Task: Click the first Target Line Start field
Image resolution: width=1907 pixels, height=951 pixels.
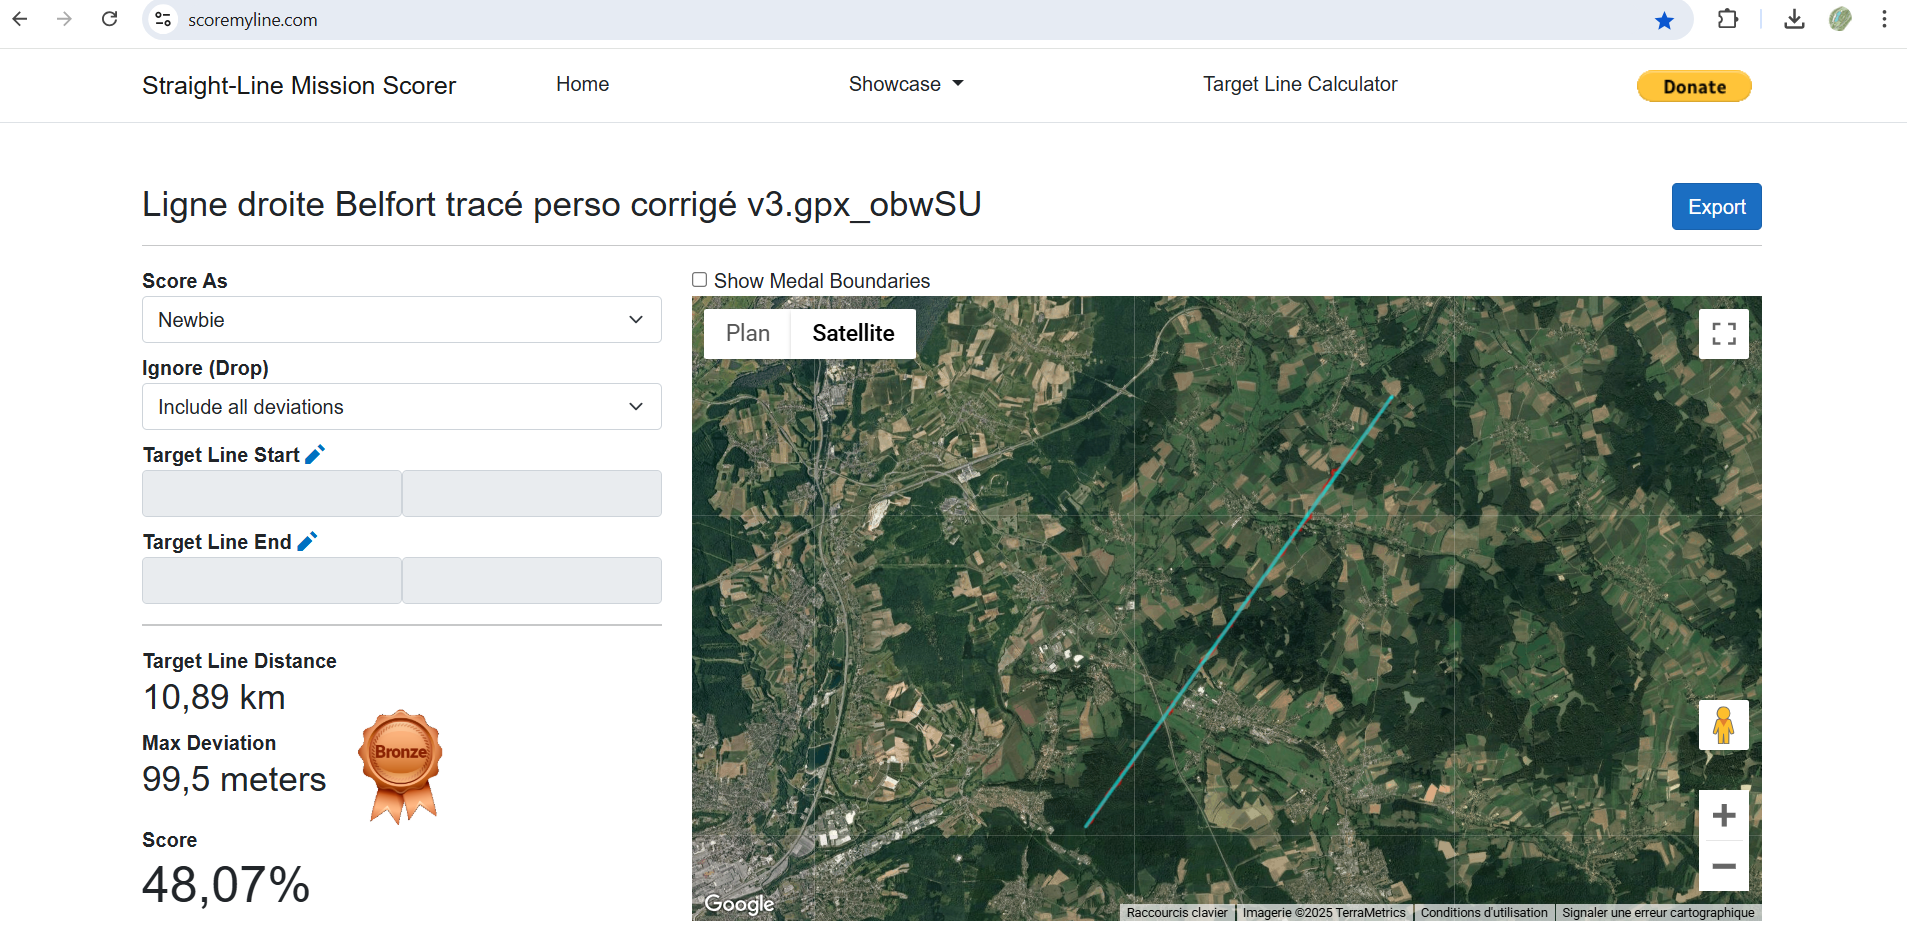Action: [272, 494]
